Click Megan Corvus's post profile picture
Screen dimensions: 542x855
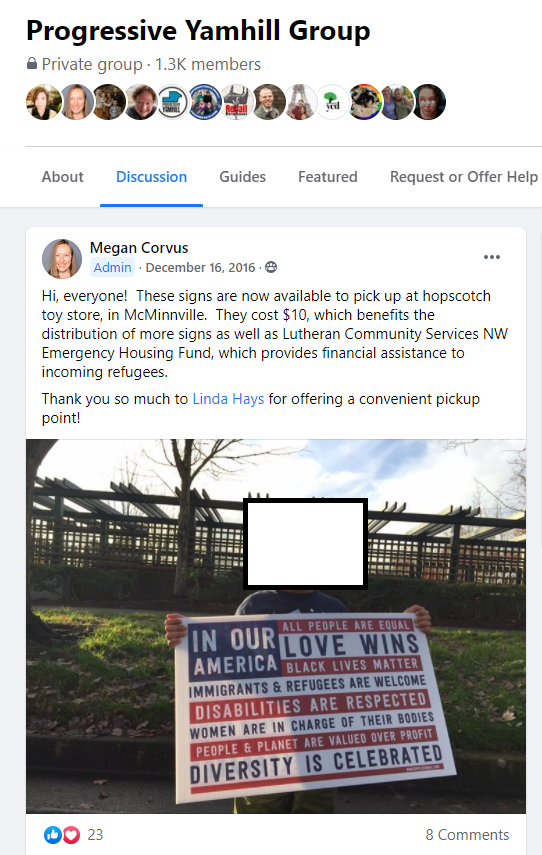[62, 258]
